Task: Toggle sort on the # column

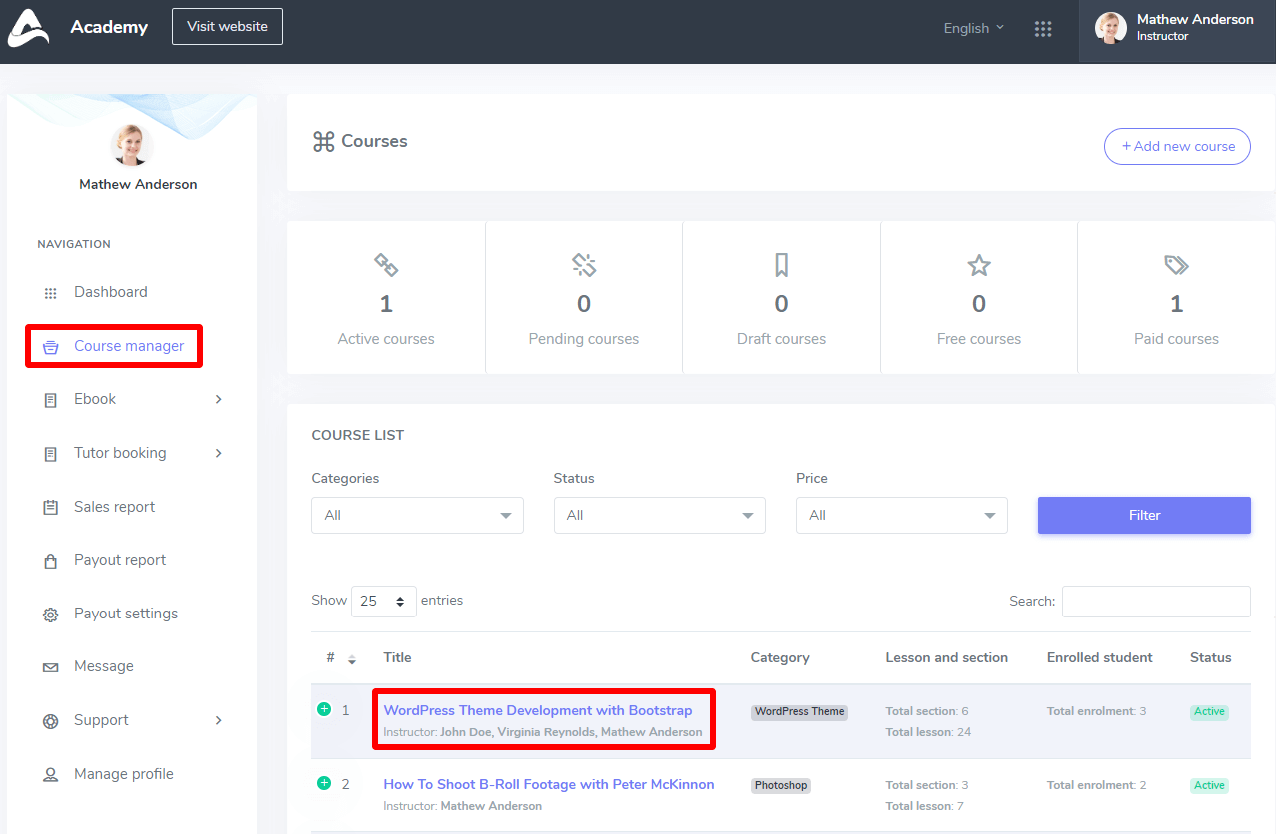Action: tap(351, 659)
